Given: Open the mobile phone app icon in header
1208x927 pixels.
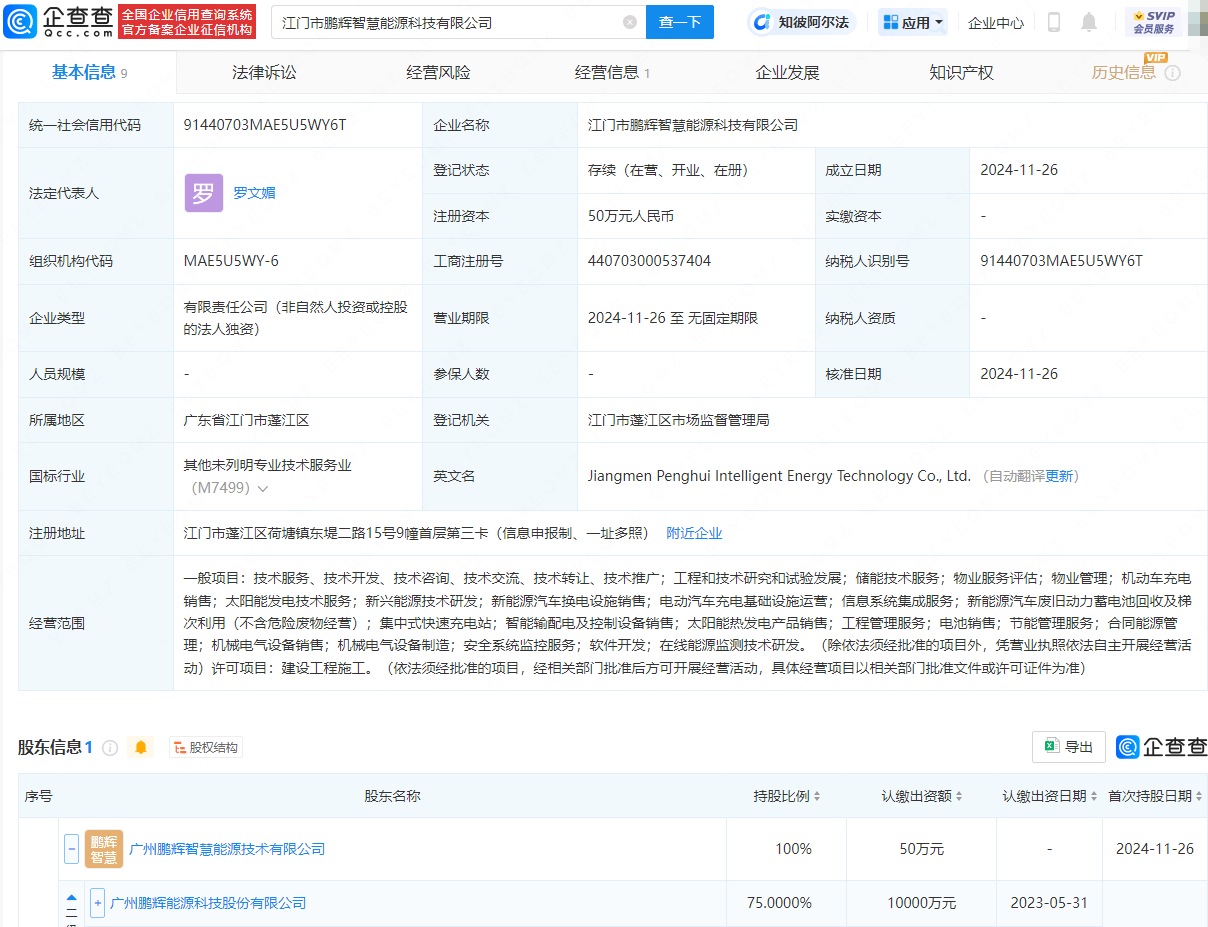Looking at the screenshot, I should [1053, 22].
